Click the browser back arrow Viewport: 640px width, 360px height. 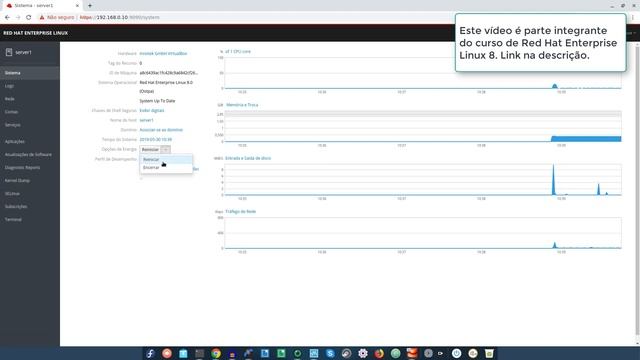point(7,18)
